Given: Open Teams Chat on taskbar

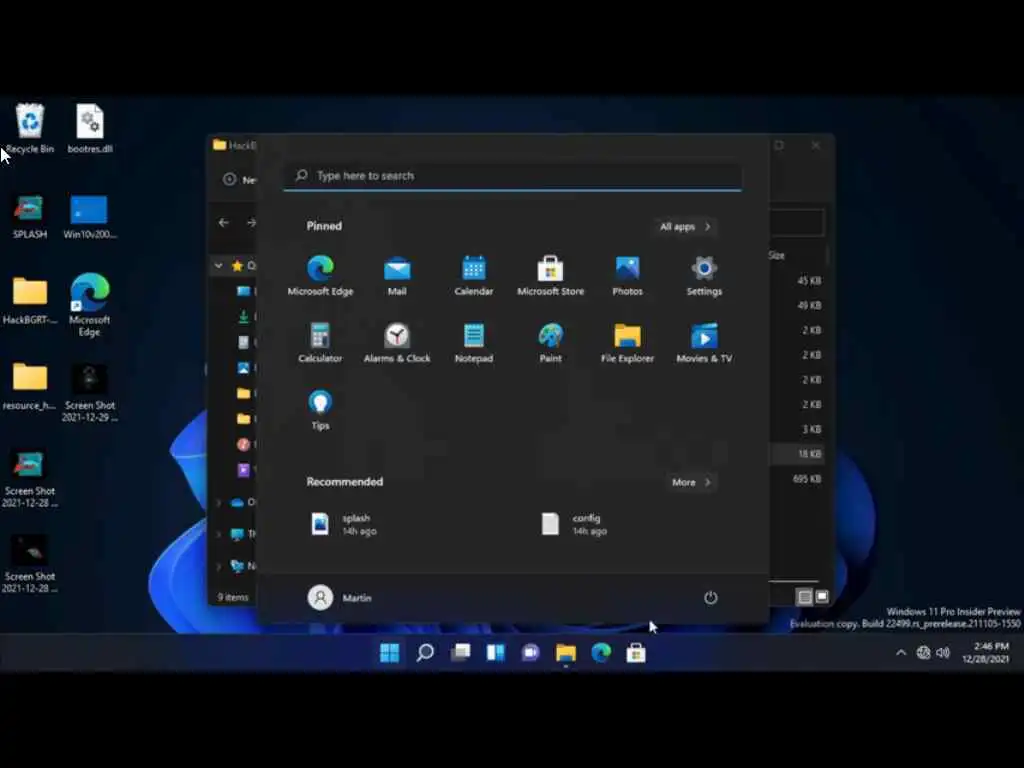Looking at the screenshot, I should (x=530, y=652).
